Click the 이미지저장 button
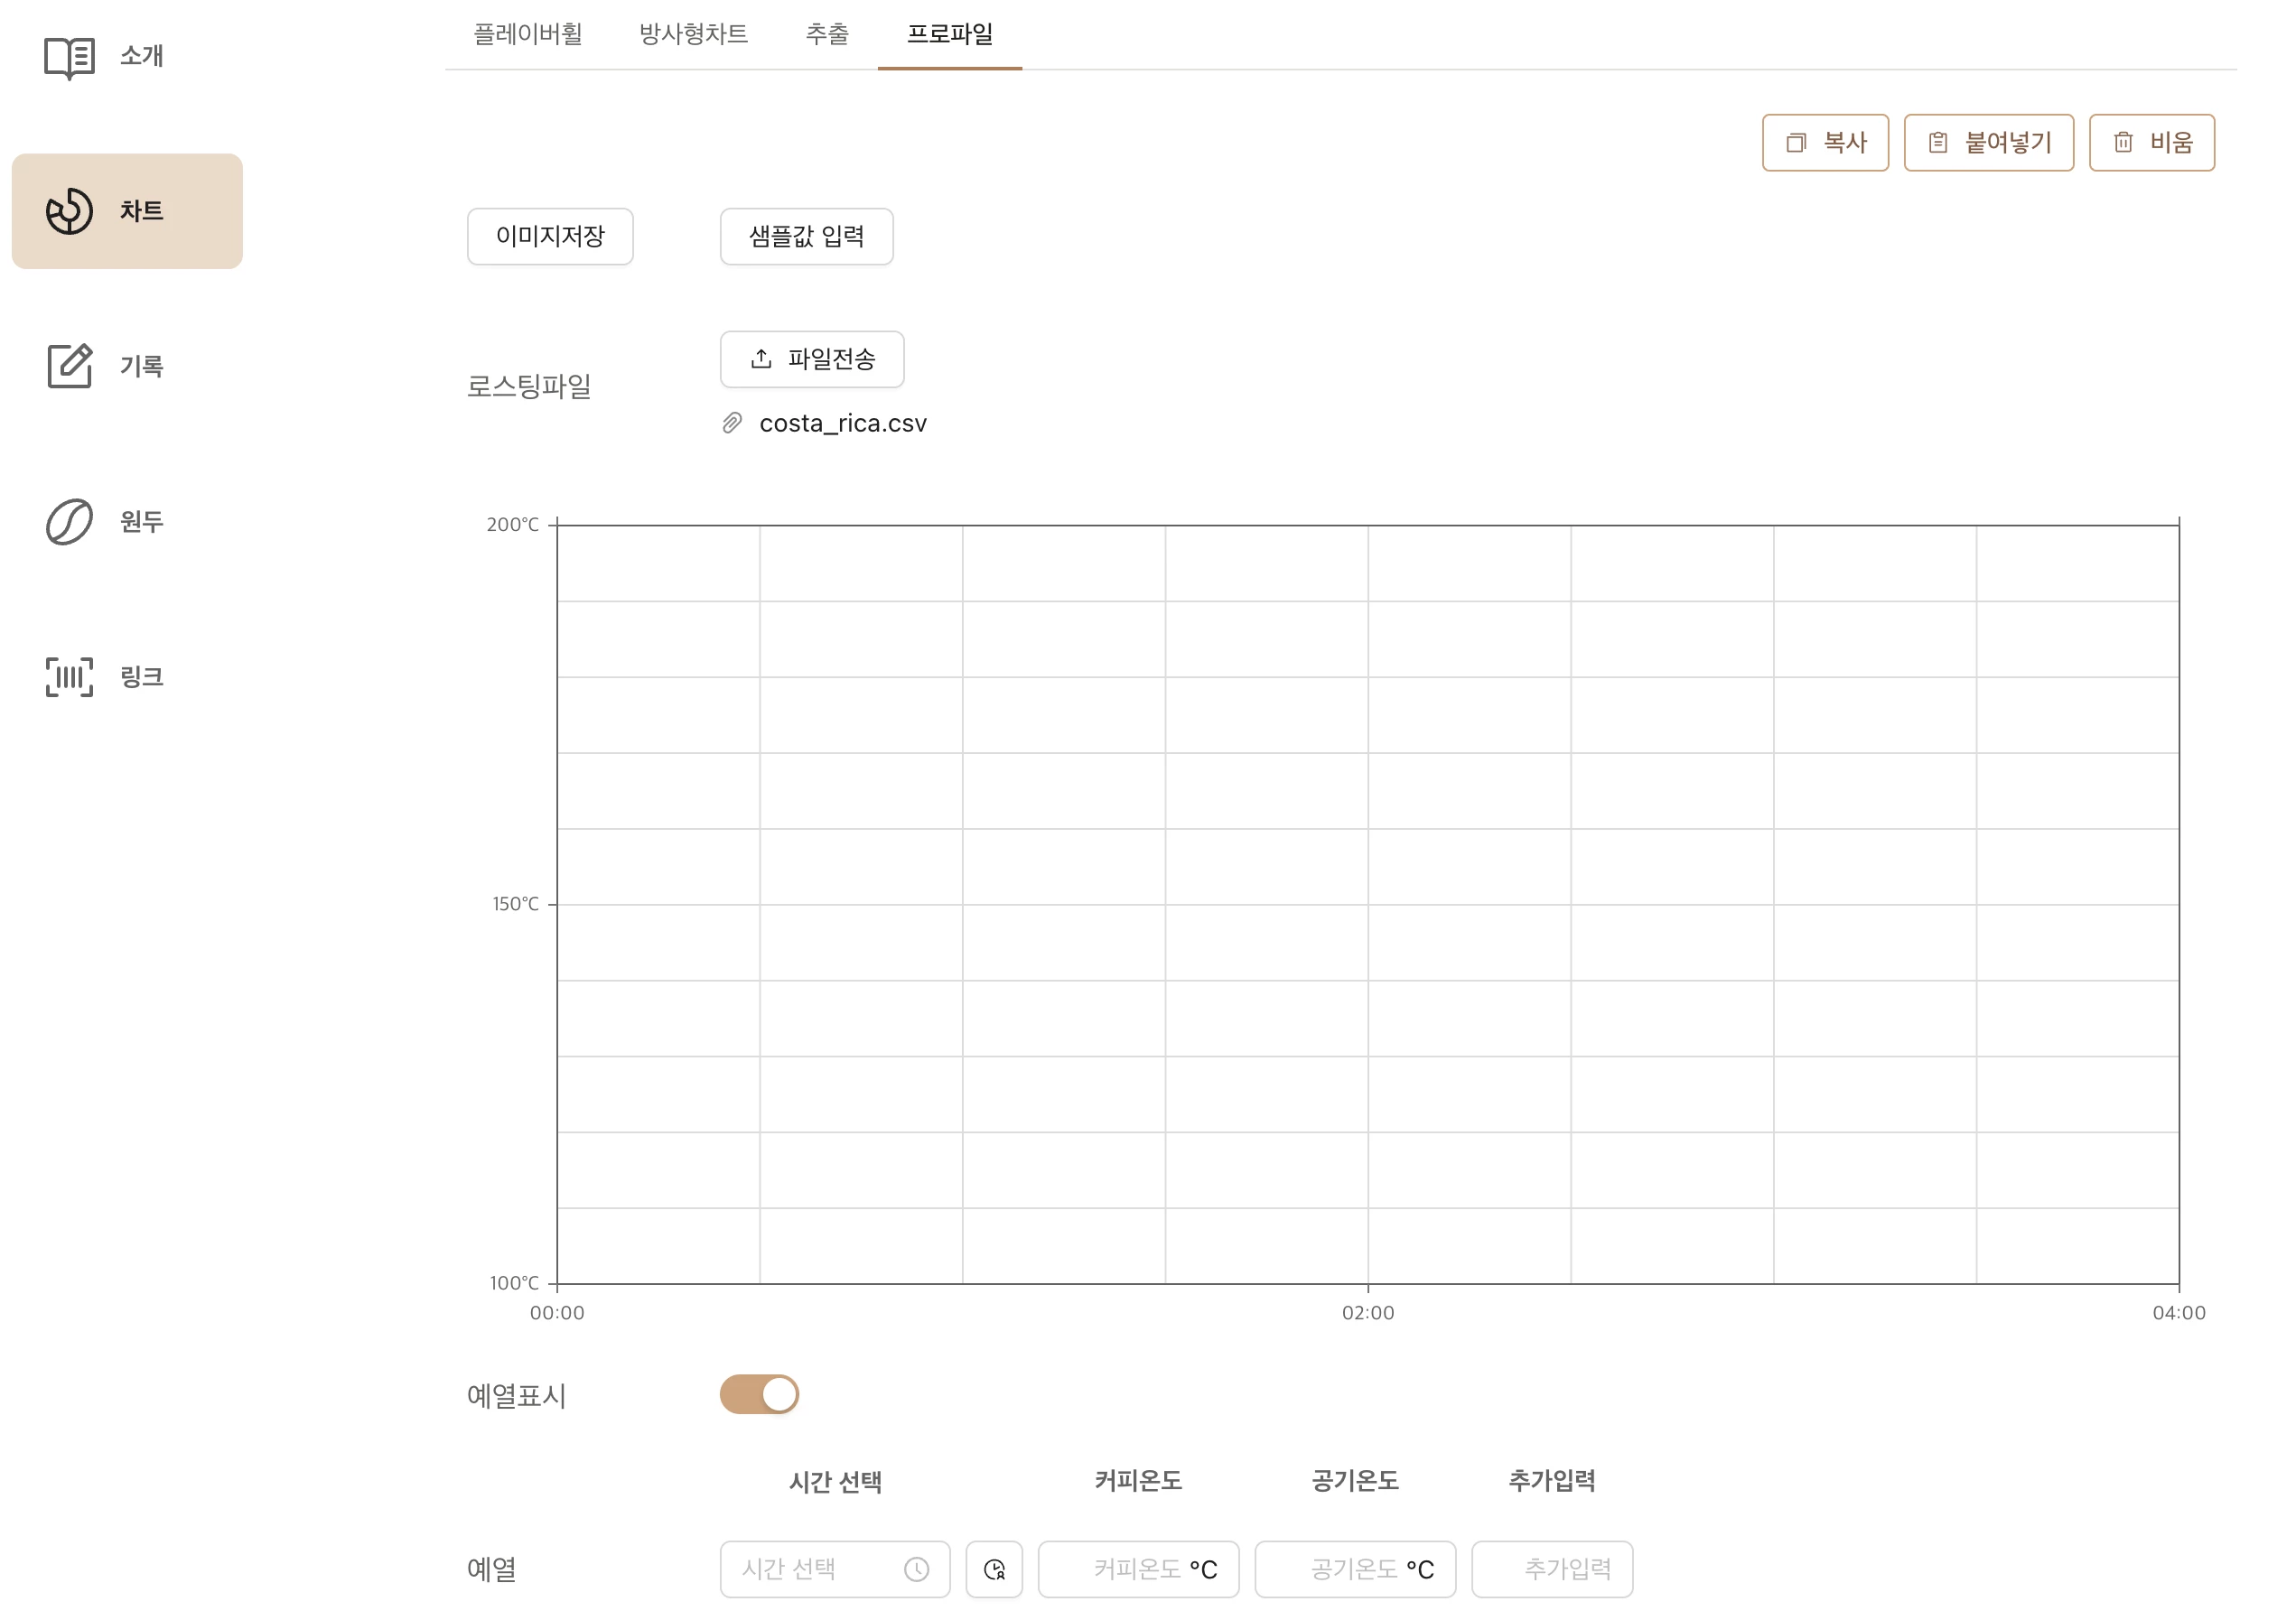This screenshot has height=1620, width=2296. 550,237
